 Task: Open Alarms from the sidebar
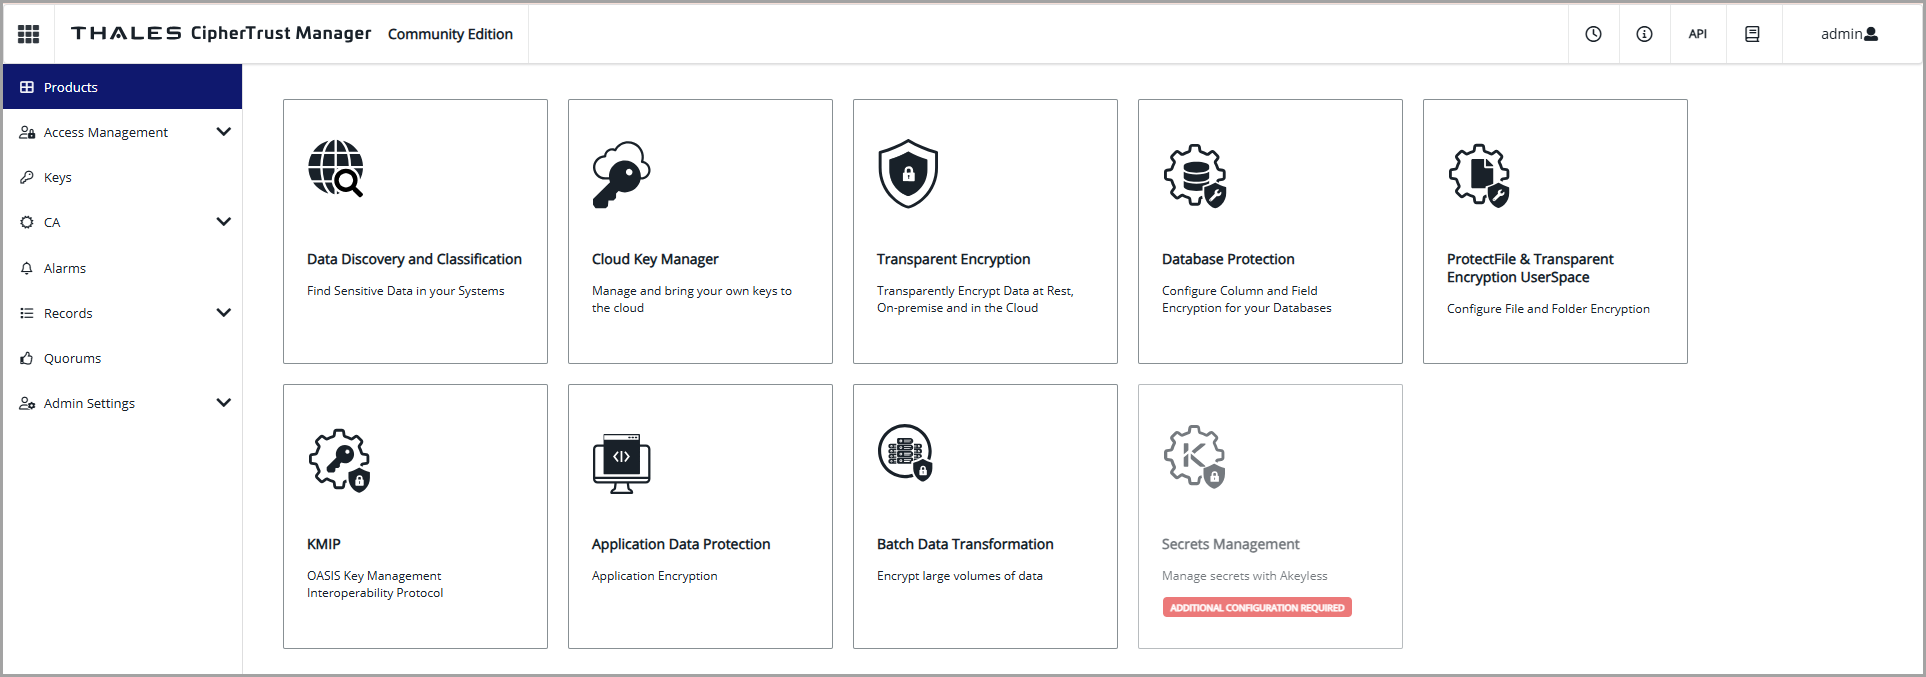coord(64,268)
